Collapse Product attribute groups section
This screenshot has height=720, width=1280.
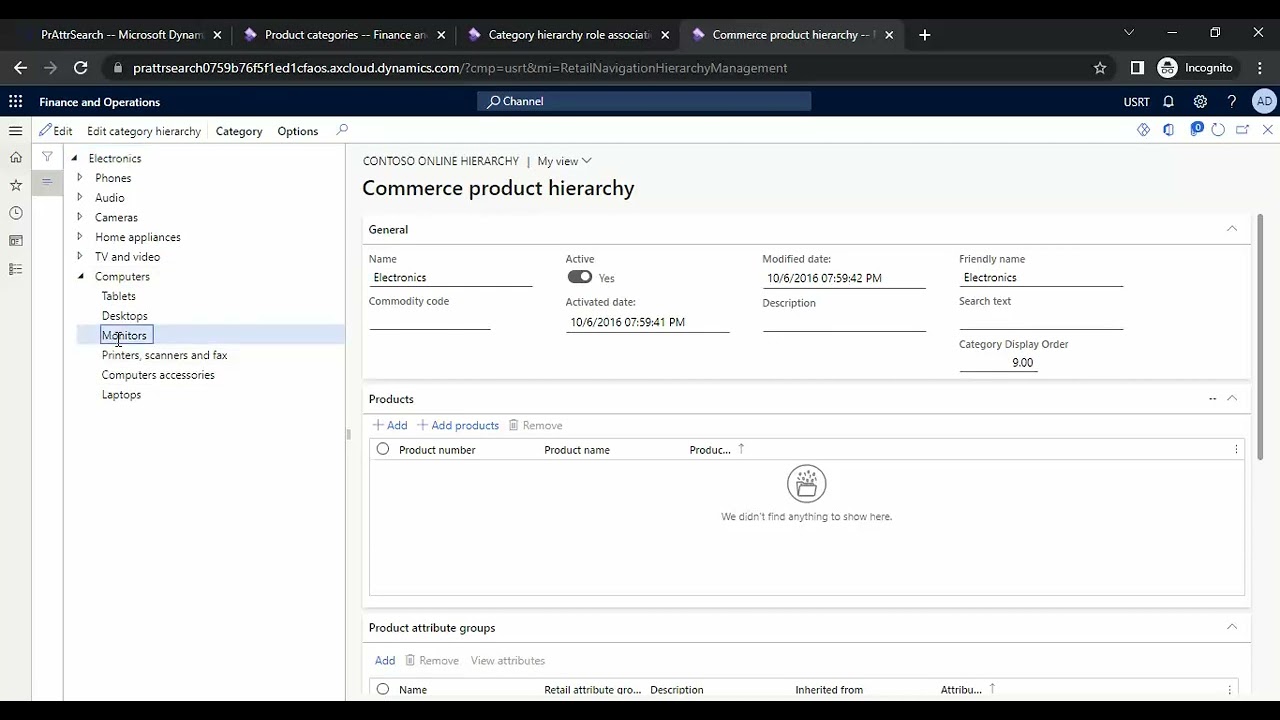pyautogui.click(x=1232, y=627)
